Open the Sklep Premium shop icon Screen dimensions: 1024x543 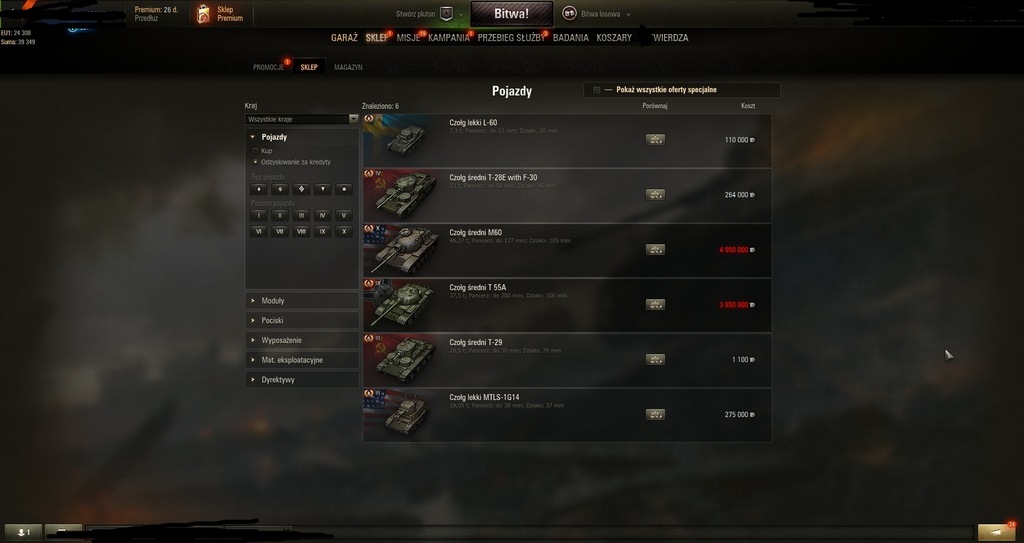pyautogui.click(x=204, y=14)
